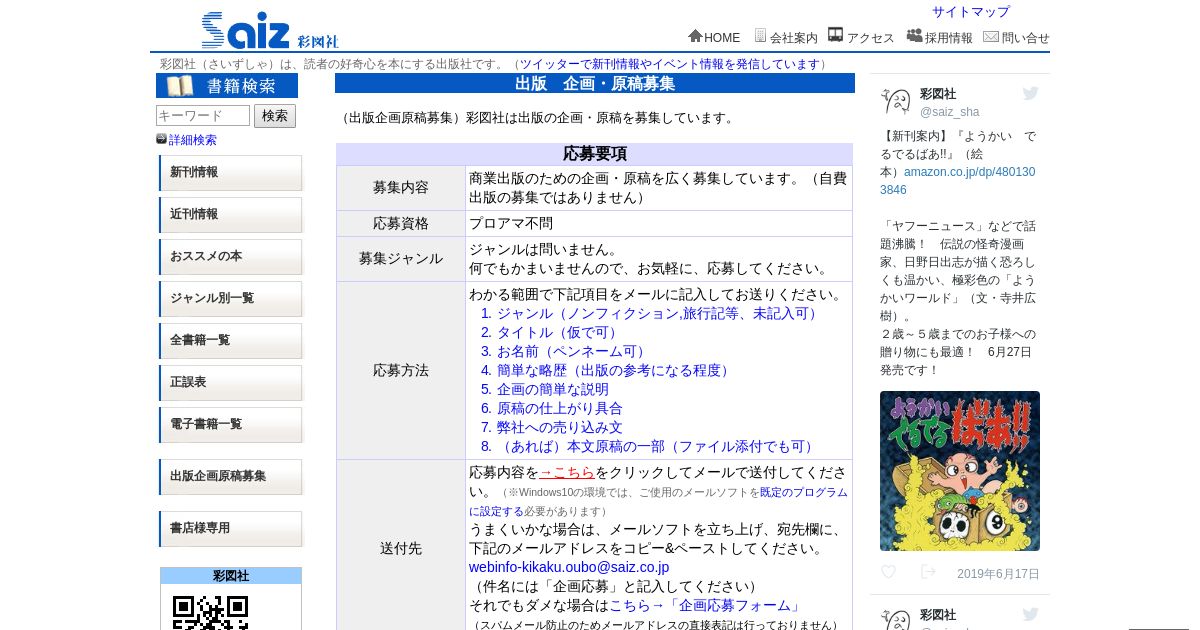Screen dimensions: 1200x630
Task: Click the 出版 企画・原稿募集 page heading
Action: 595,83
